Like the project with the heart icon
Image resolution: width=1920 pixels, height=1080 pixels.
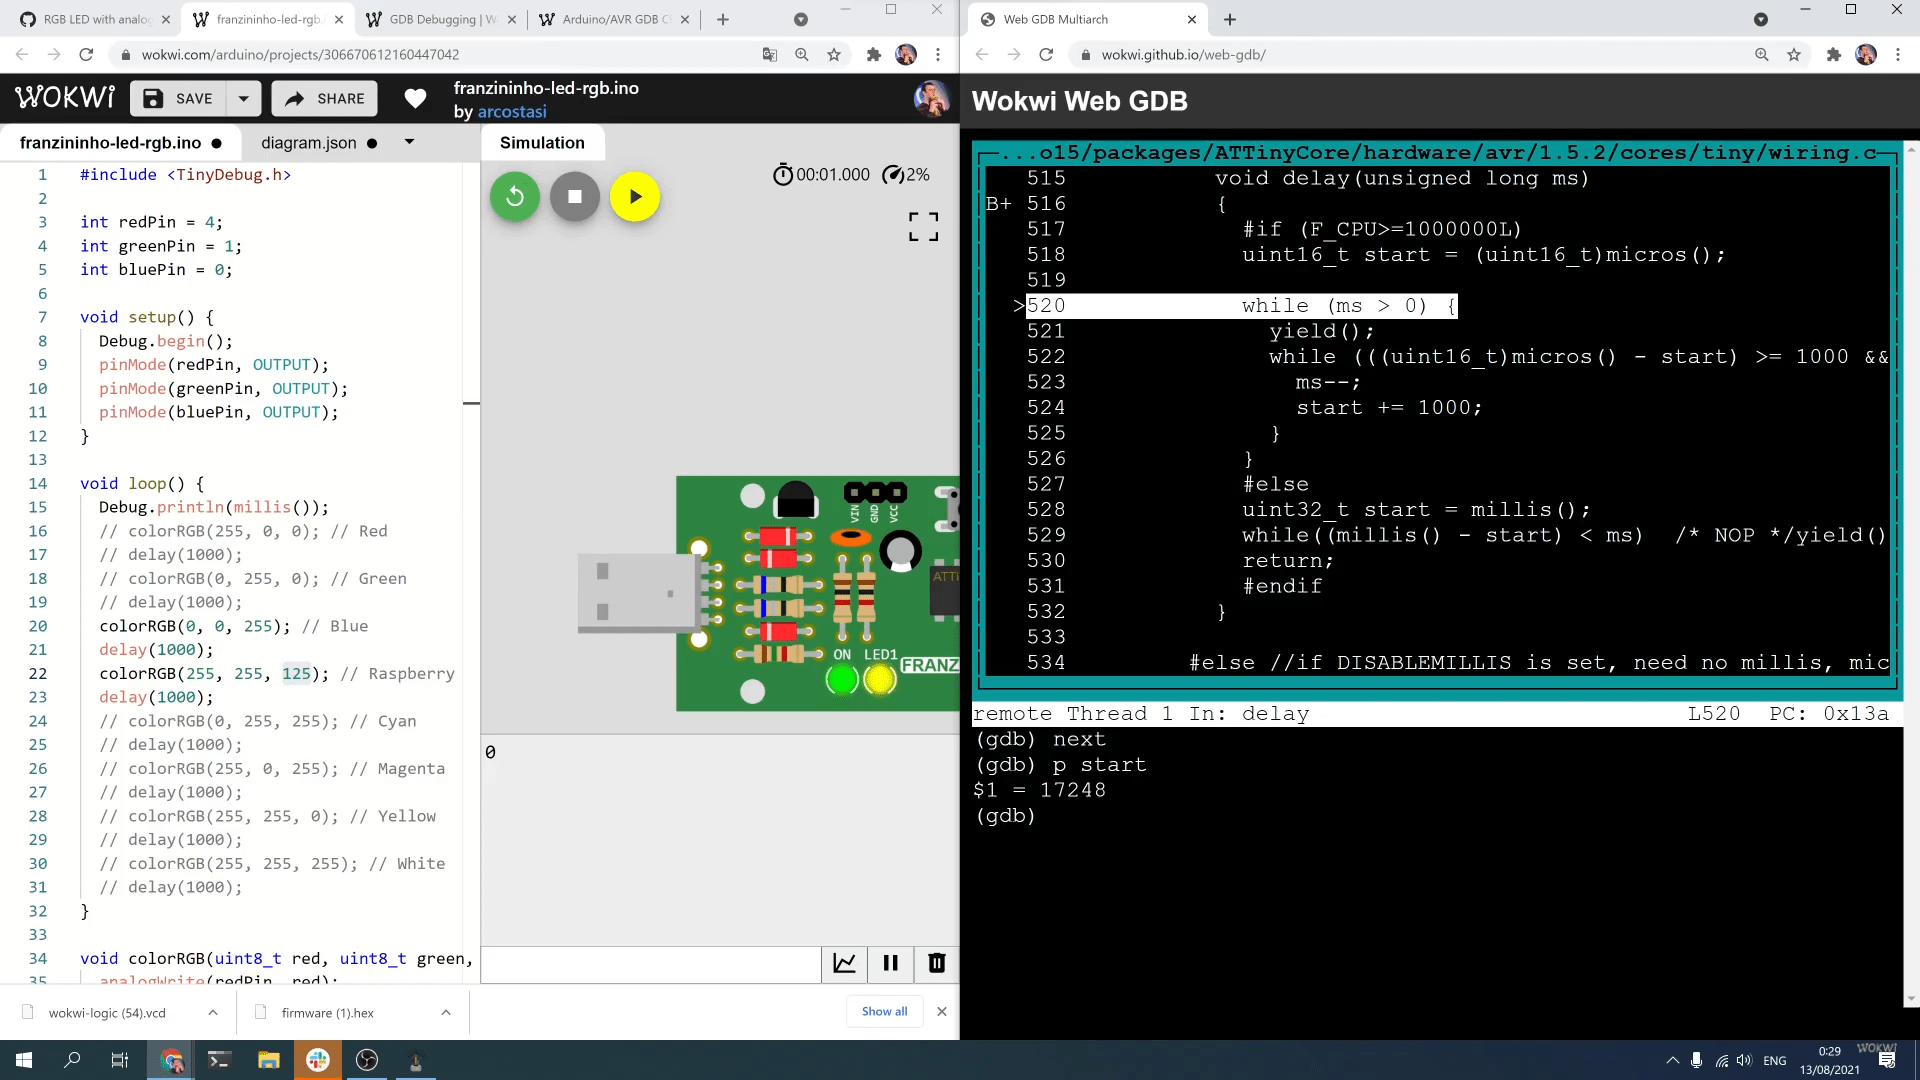415,98
